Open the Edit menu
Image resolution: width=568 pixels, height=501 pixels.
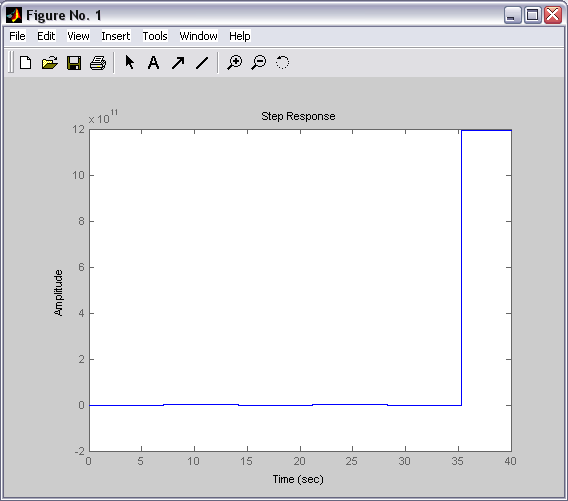pos(46,36)
